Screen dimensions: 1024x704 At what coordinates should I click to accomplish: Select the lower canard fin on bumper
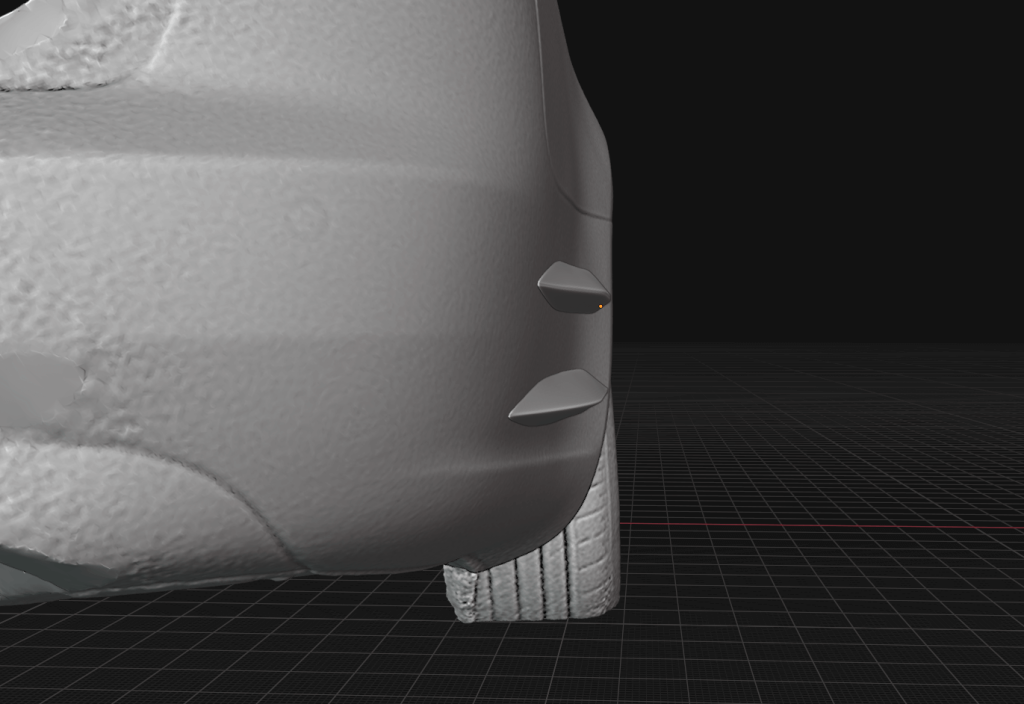560,400
